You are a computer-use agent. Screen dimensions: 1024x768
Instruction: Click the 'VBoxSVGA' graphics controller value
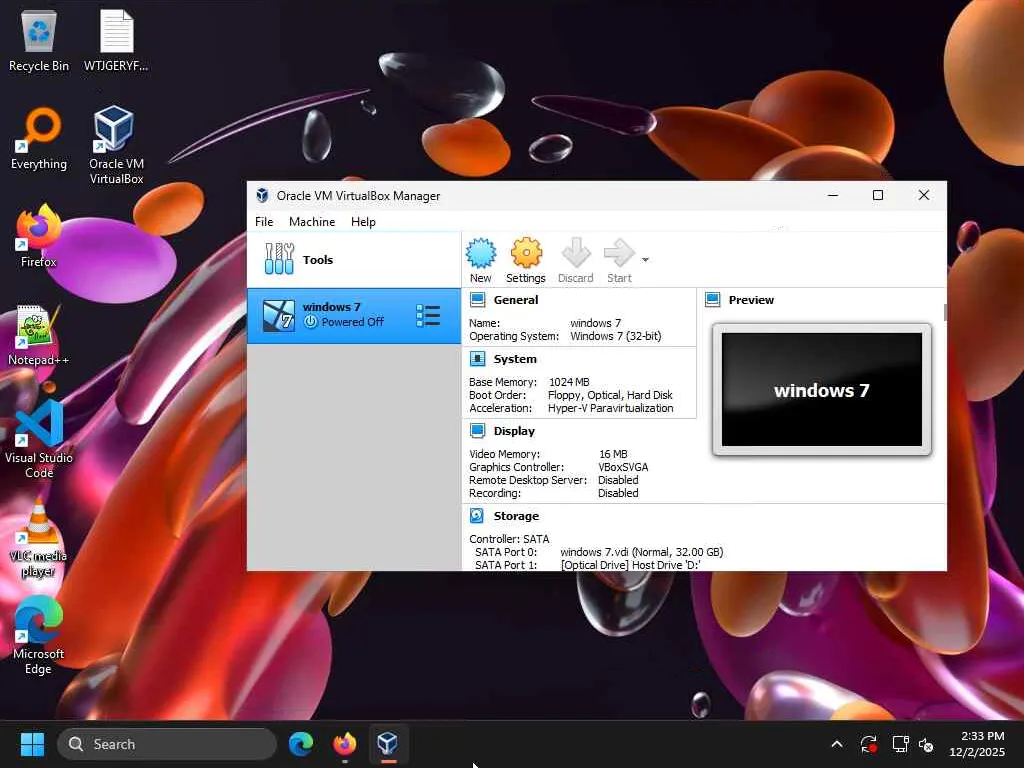click(x=623, y=467)
